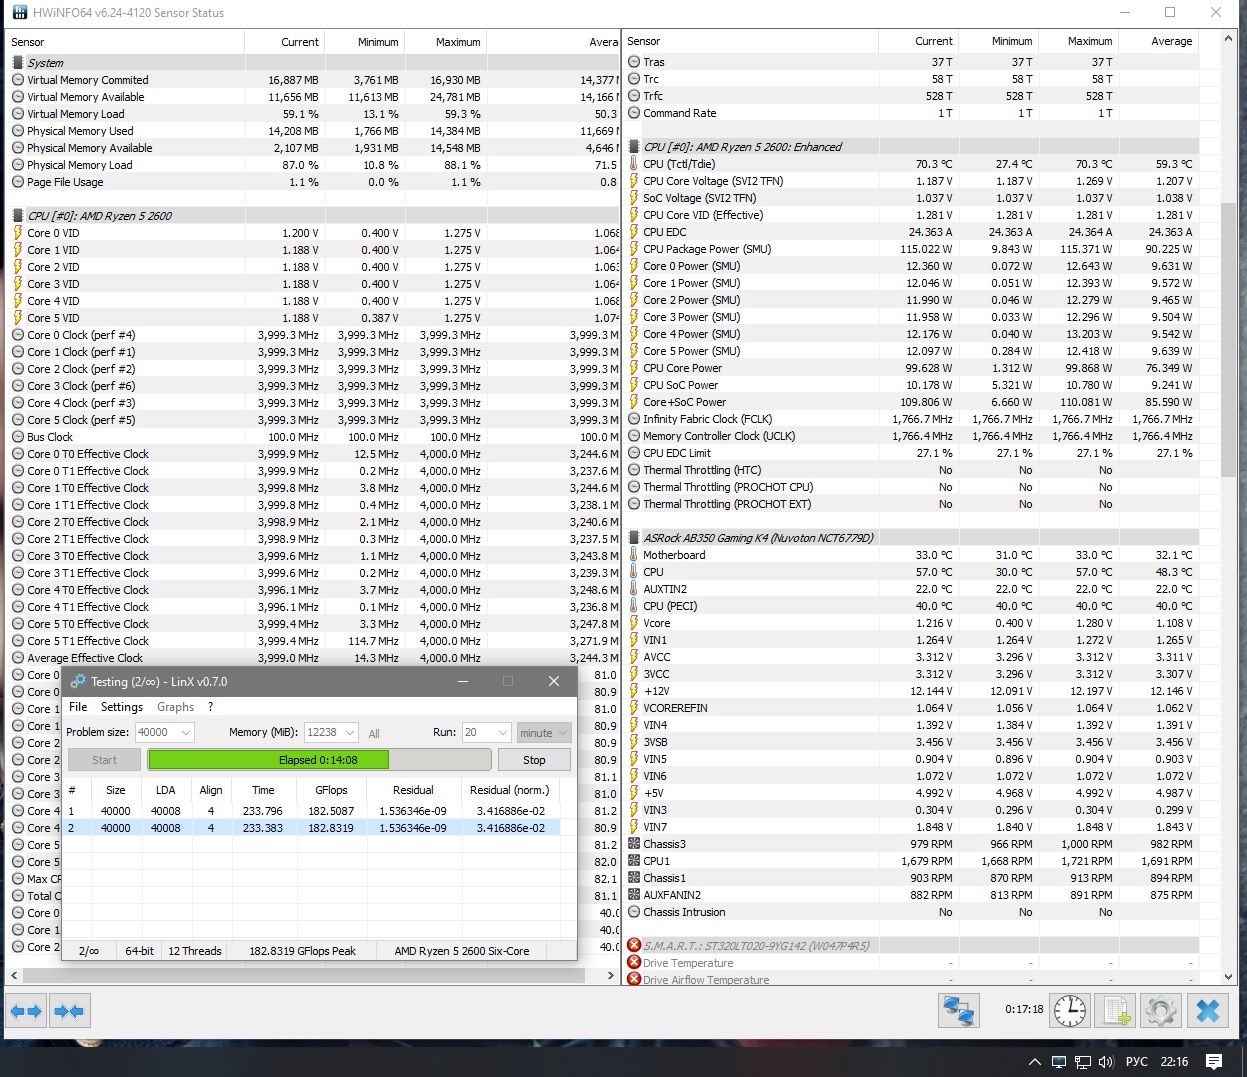
Task: Click the Virtual Memory Commited clock icon
Action: [x=18, y=80]
